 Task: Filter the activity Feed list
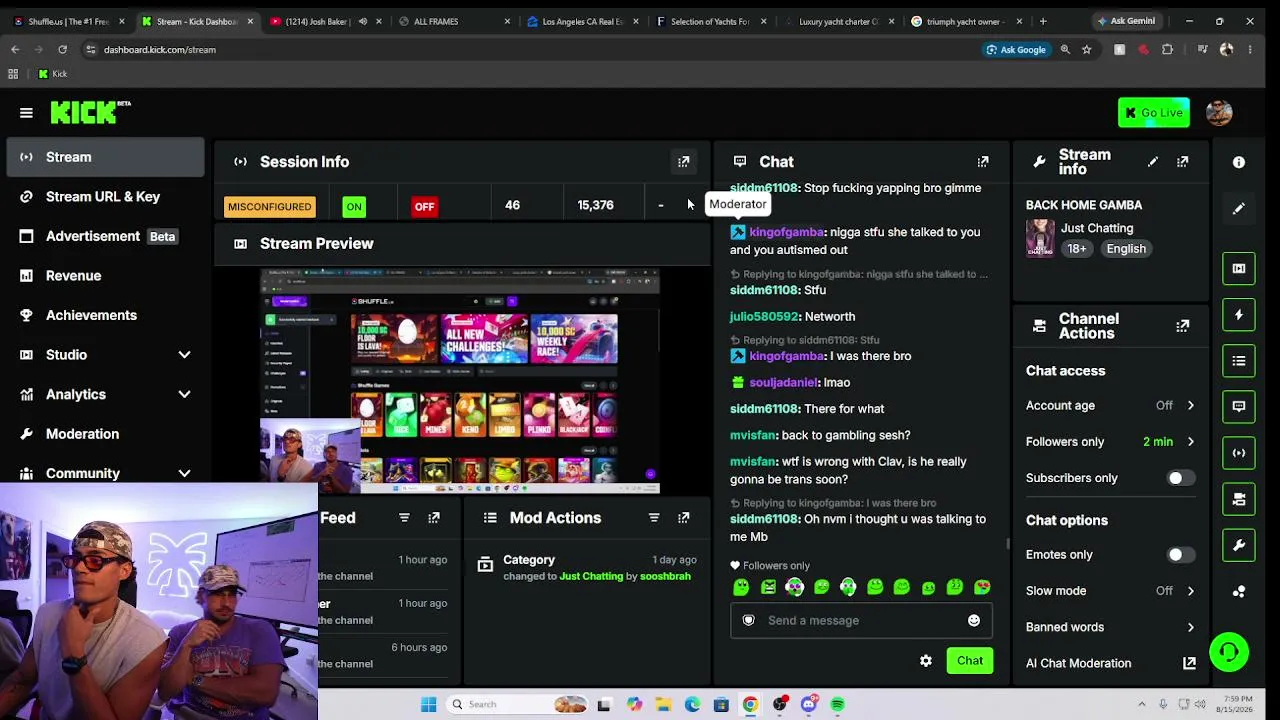coord(404,518)
